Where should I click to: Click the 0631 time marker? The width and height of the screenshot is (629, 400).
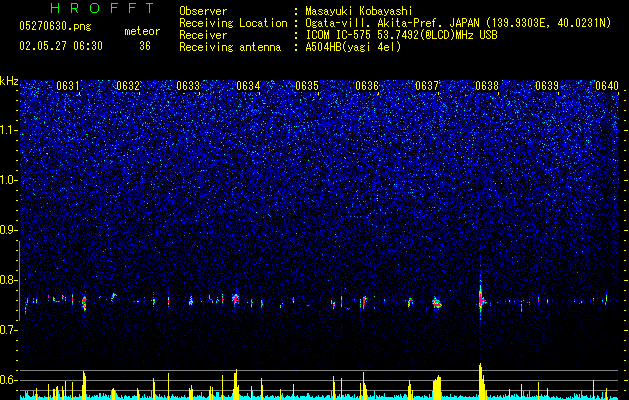click(x=67, y=86)
